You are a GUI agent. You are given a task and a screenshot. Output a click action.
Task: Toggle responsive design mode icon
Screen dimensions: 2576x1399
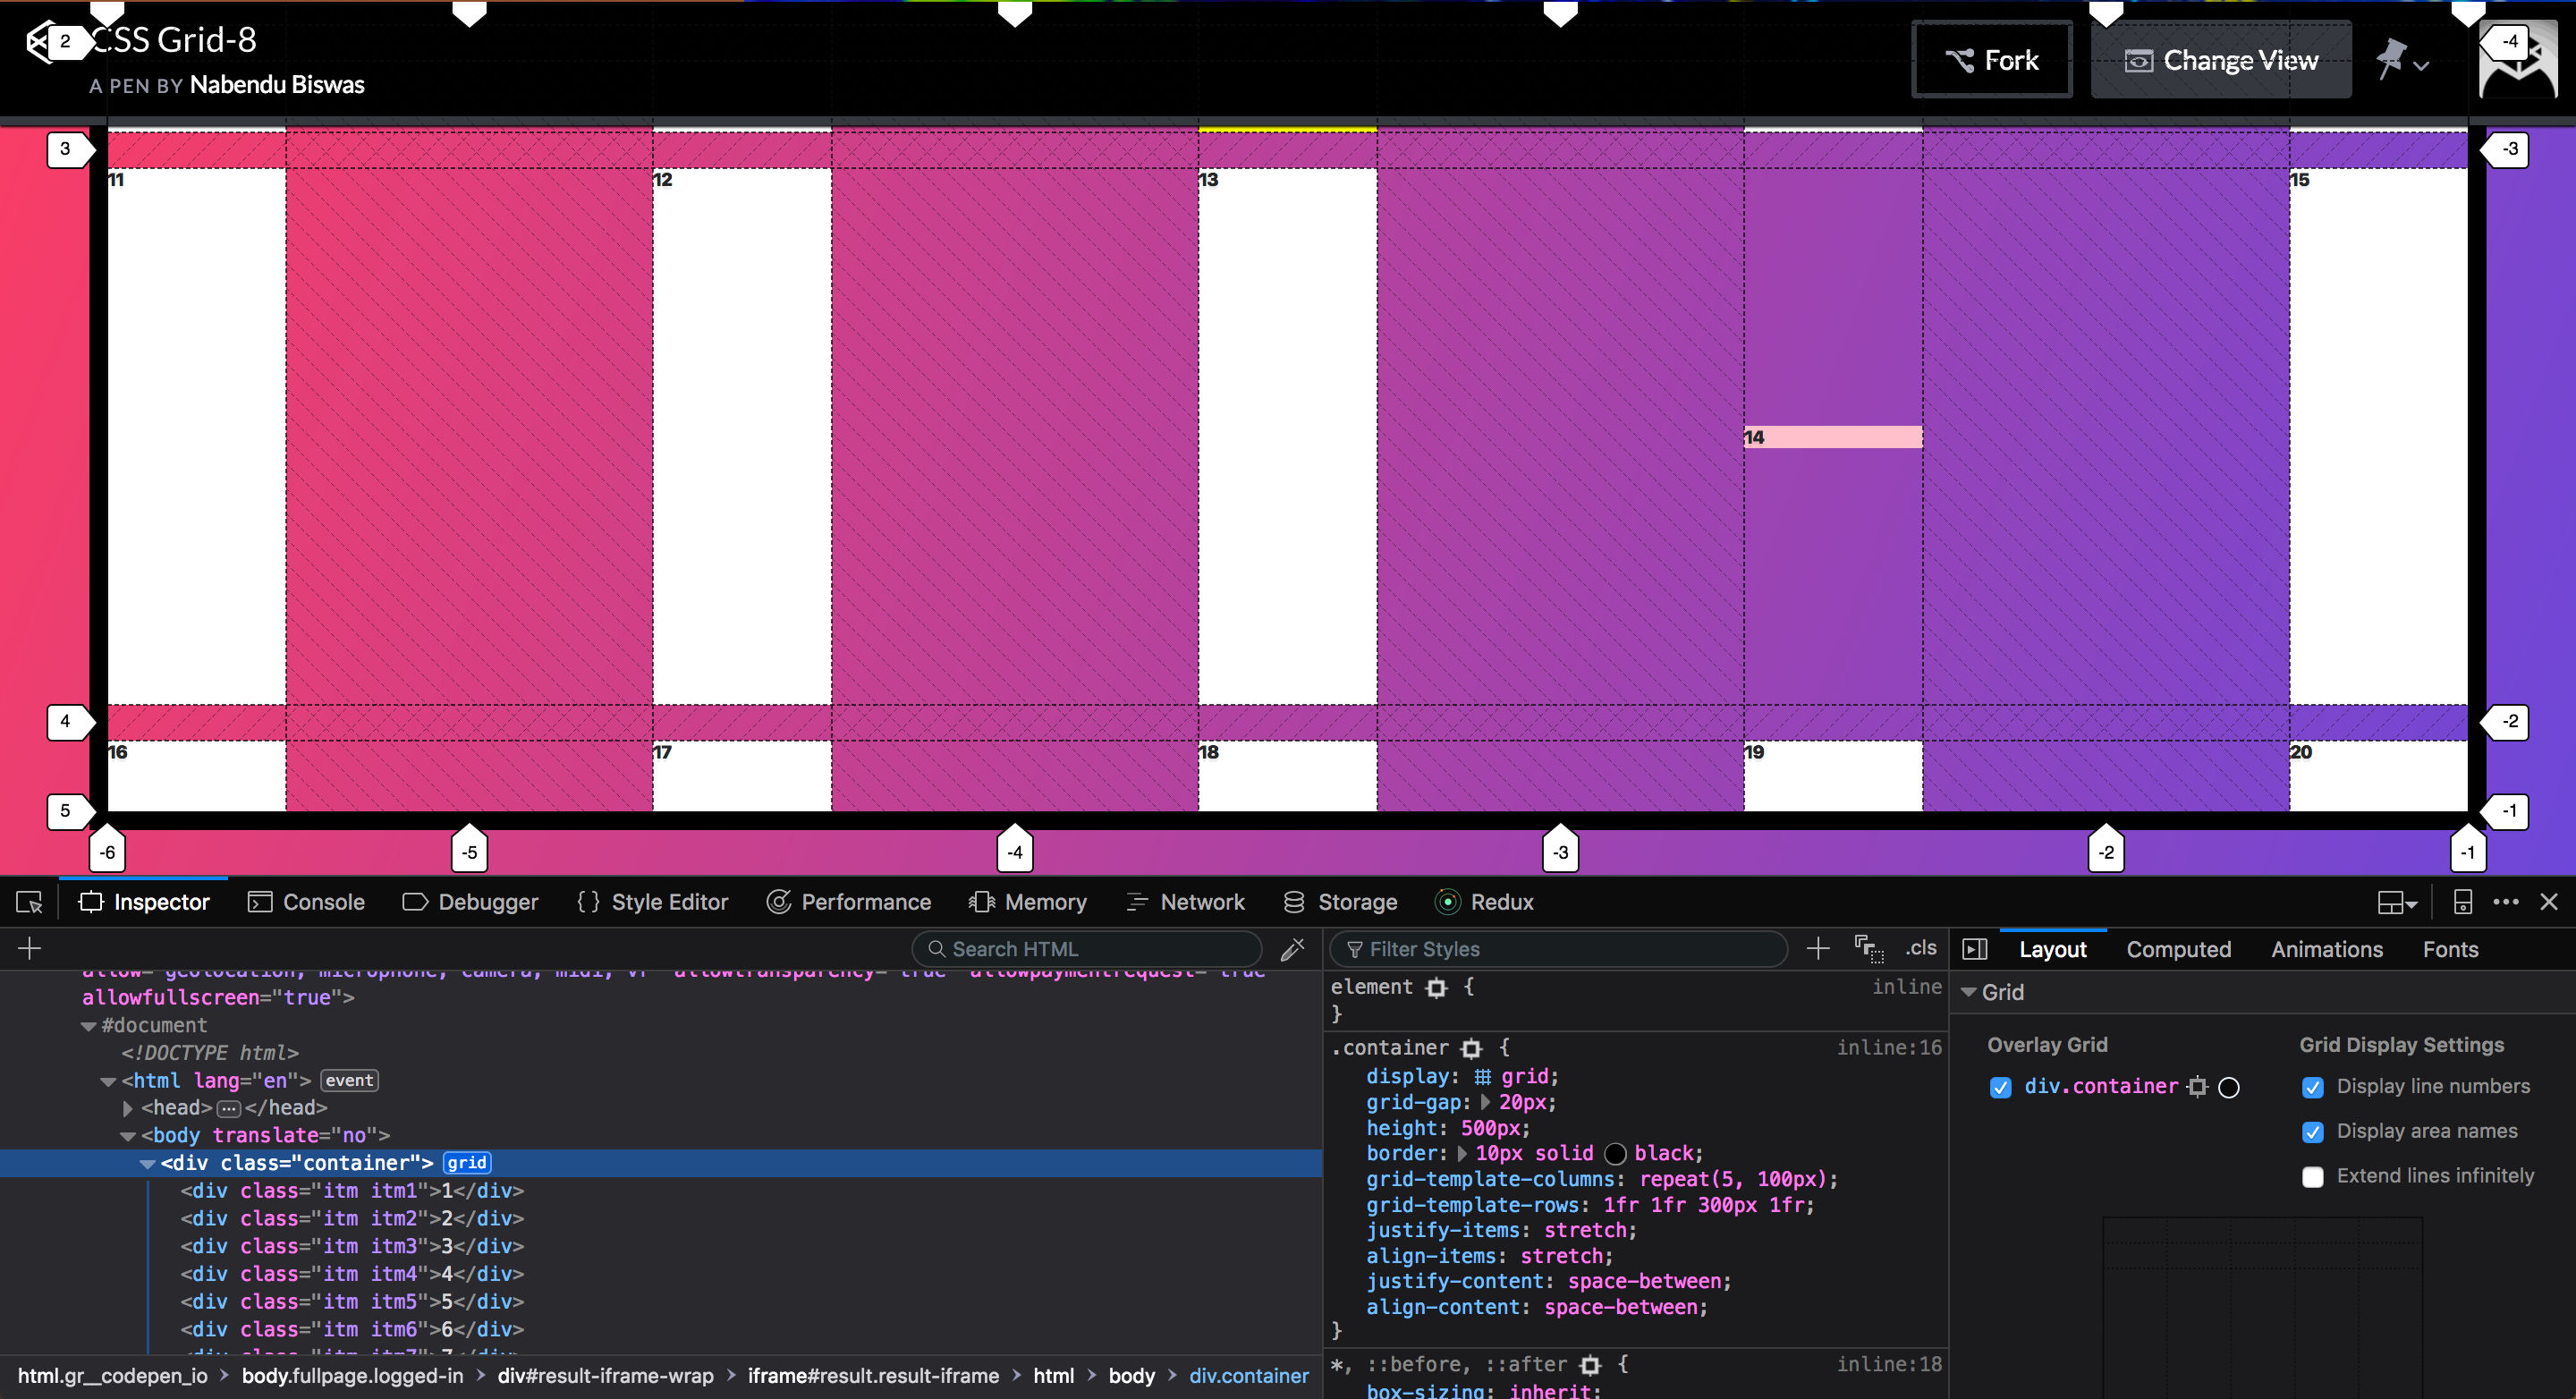click(2463, 902)
